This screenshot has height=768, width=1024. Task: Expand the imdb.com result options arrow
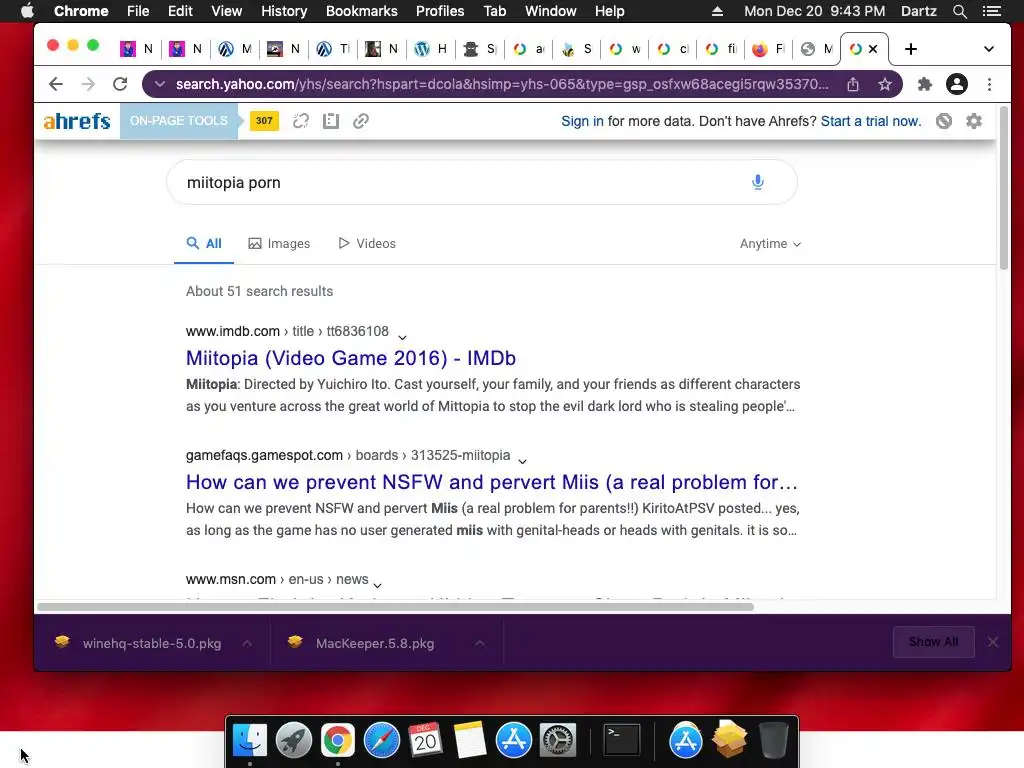[402, 337]
